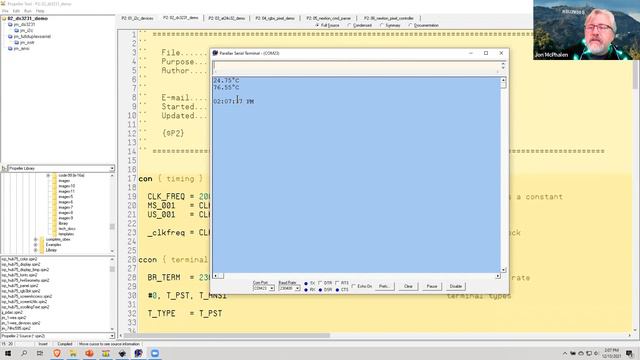
Task: Click the CTS indicator light
Action: [x=337, y=290]
